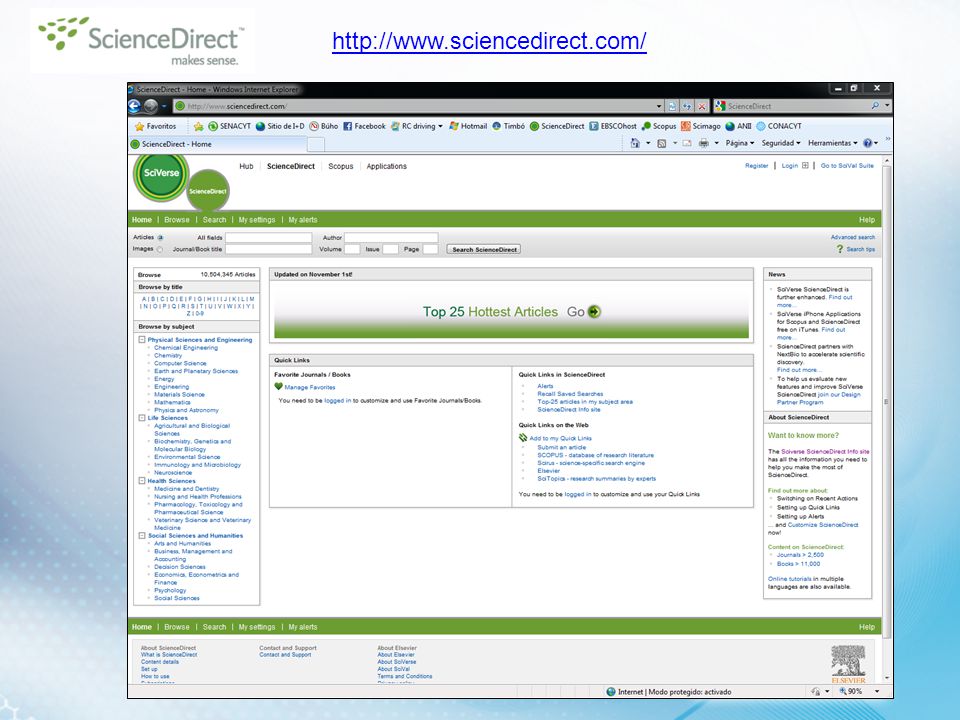The width and height of the screenshot is (960, 720).
Task: Click the All fields input box
Action: [x=268, y=237]
